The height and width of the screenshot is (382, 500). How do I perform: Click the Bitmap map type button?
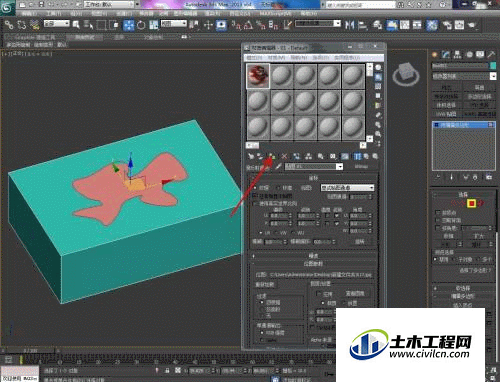361,166
